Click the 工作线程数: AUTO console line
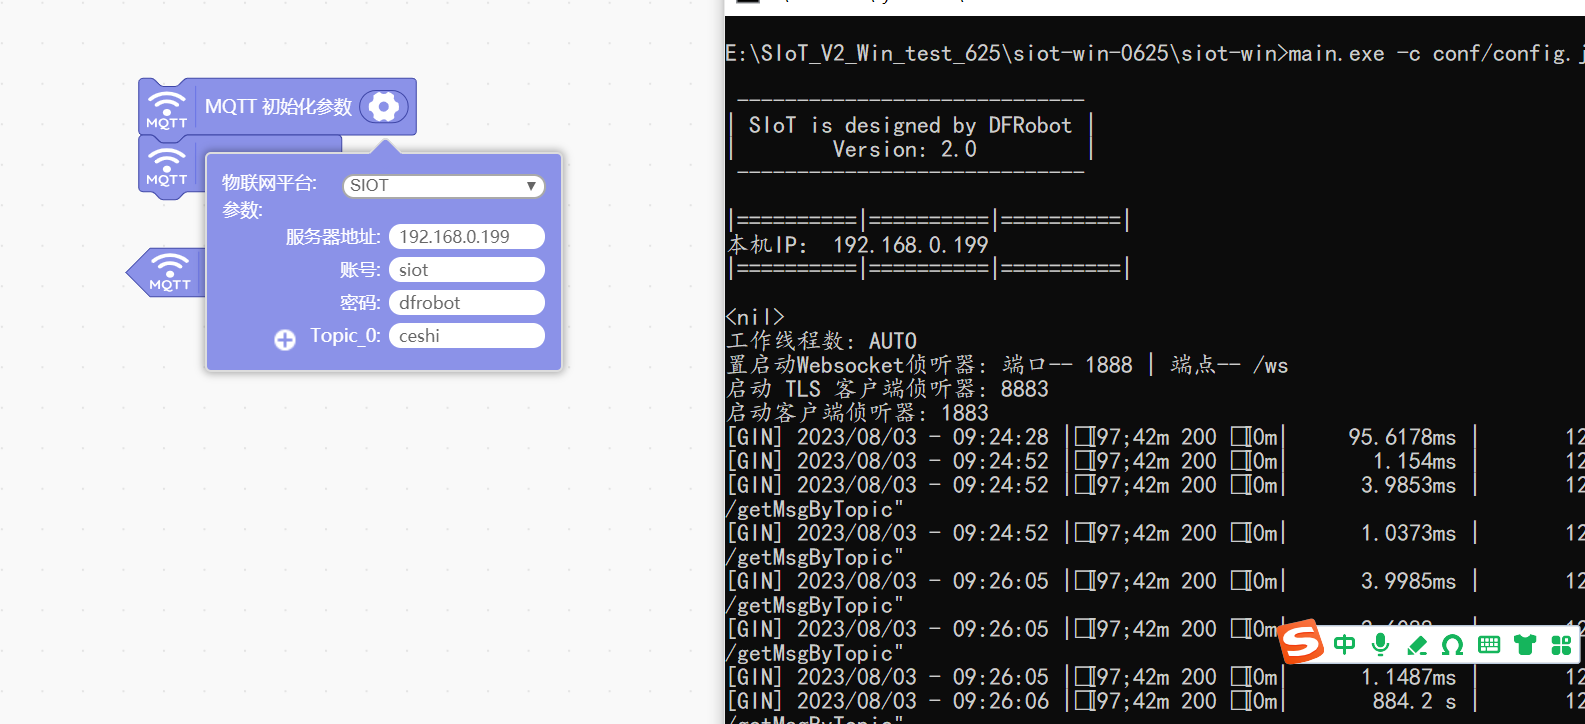 tap(822, 341)
